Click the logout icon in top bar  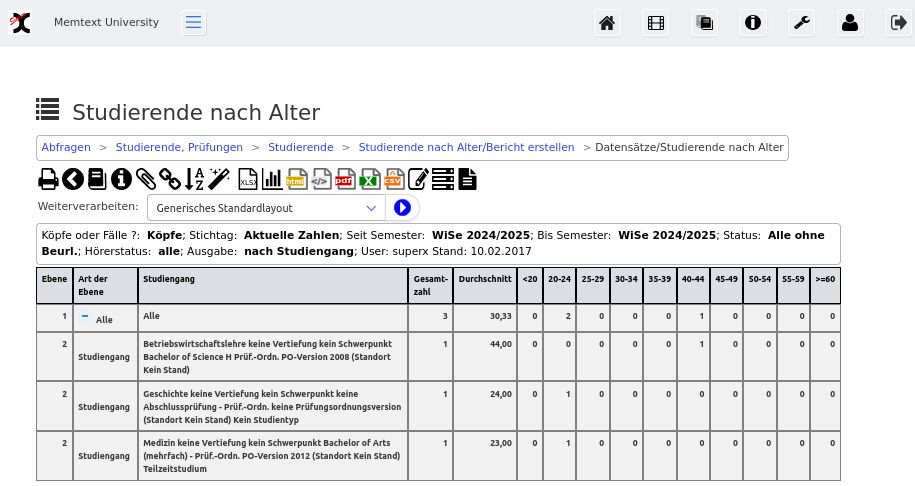pos(897,23)
